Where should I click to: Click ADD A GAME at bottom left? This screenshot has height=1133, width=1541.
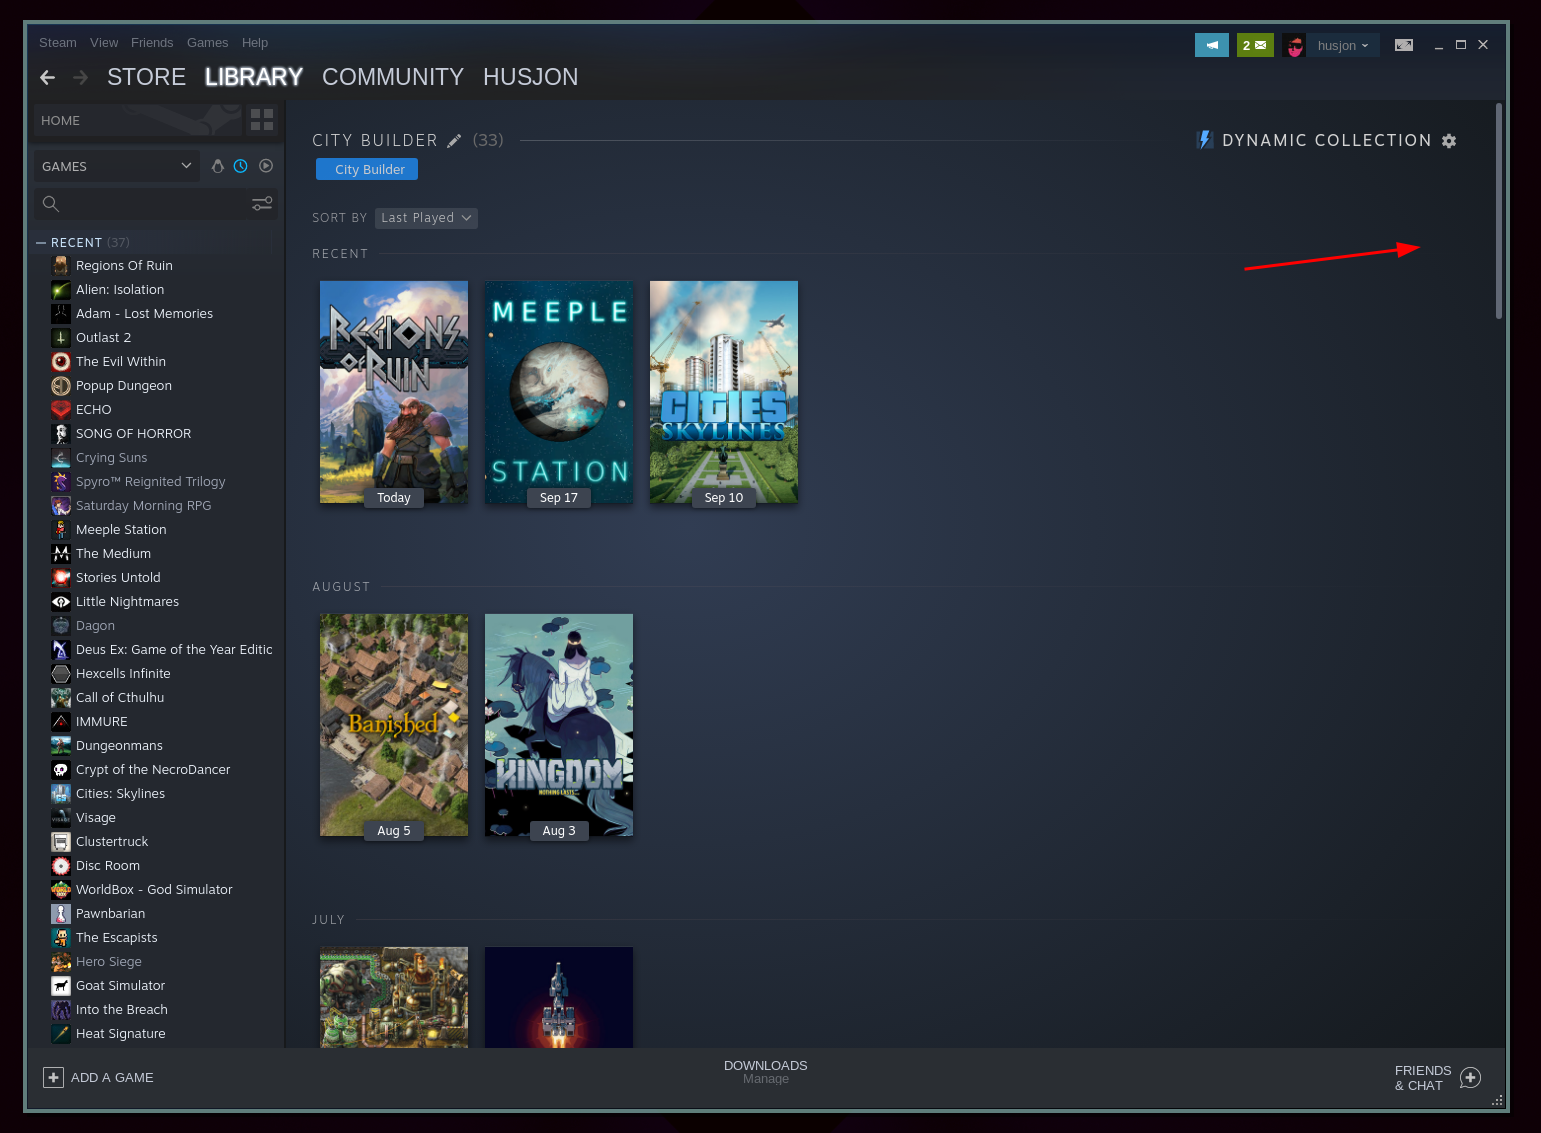pos(99,1077)
